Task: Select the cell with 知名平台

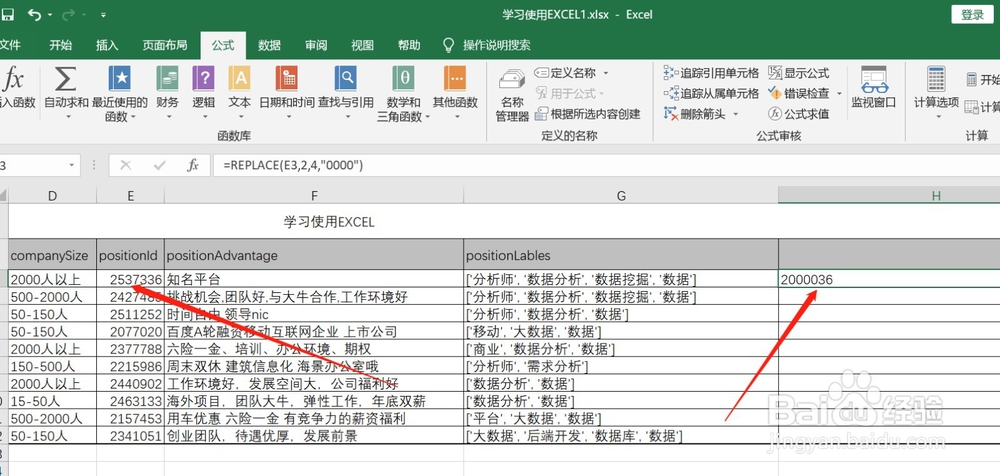Action: pyautogui.click(x=314, y=279)
